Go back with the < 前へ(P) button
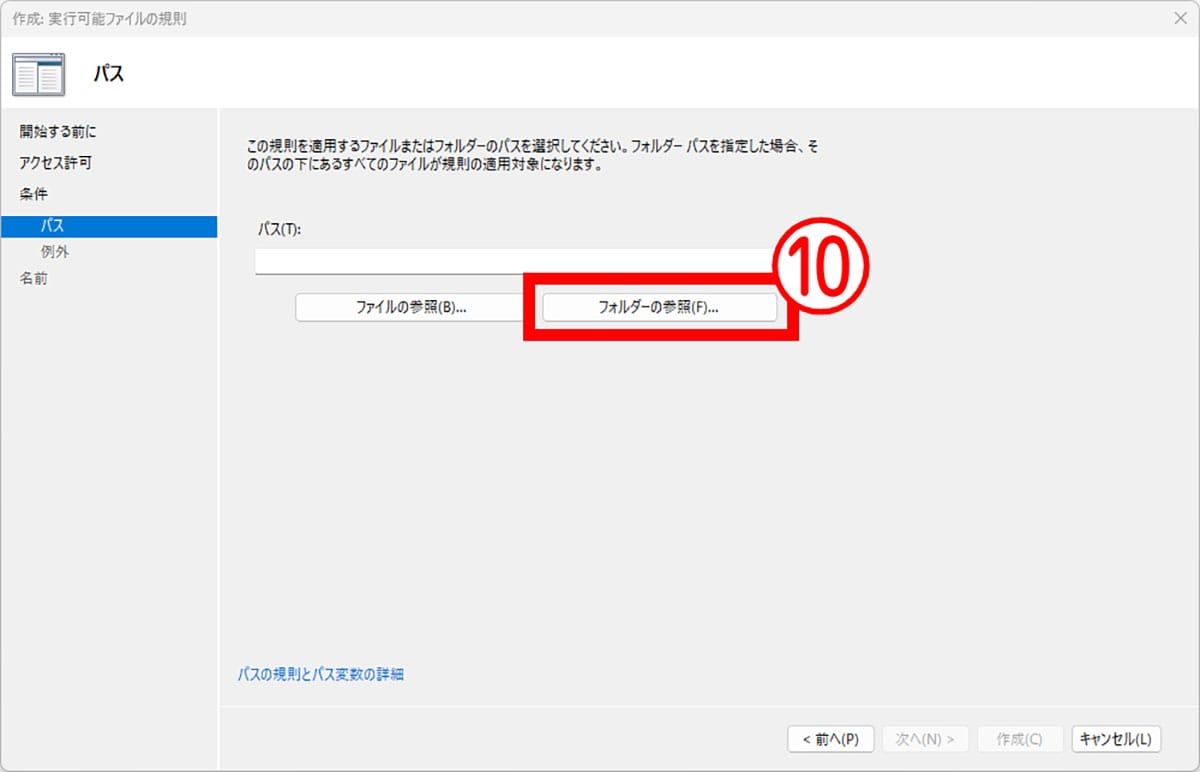 [830, 739]
